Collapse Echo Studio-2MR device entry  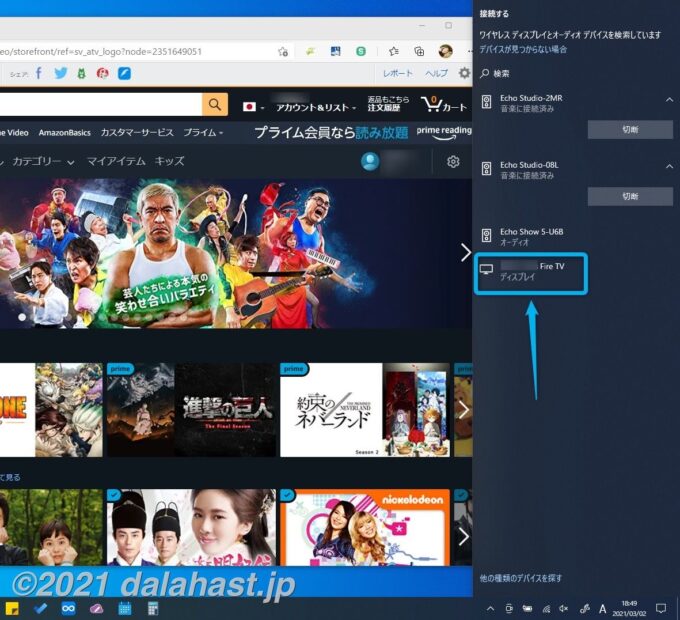tap(670, 100)
